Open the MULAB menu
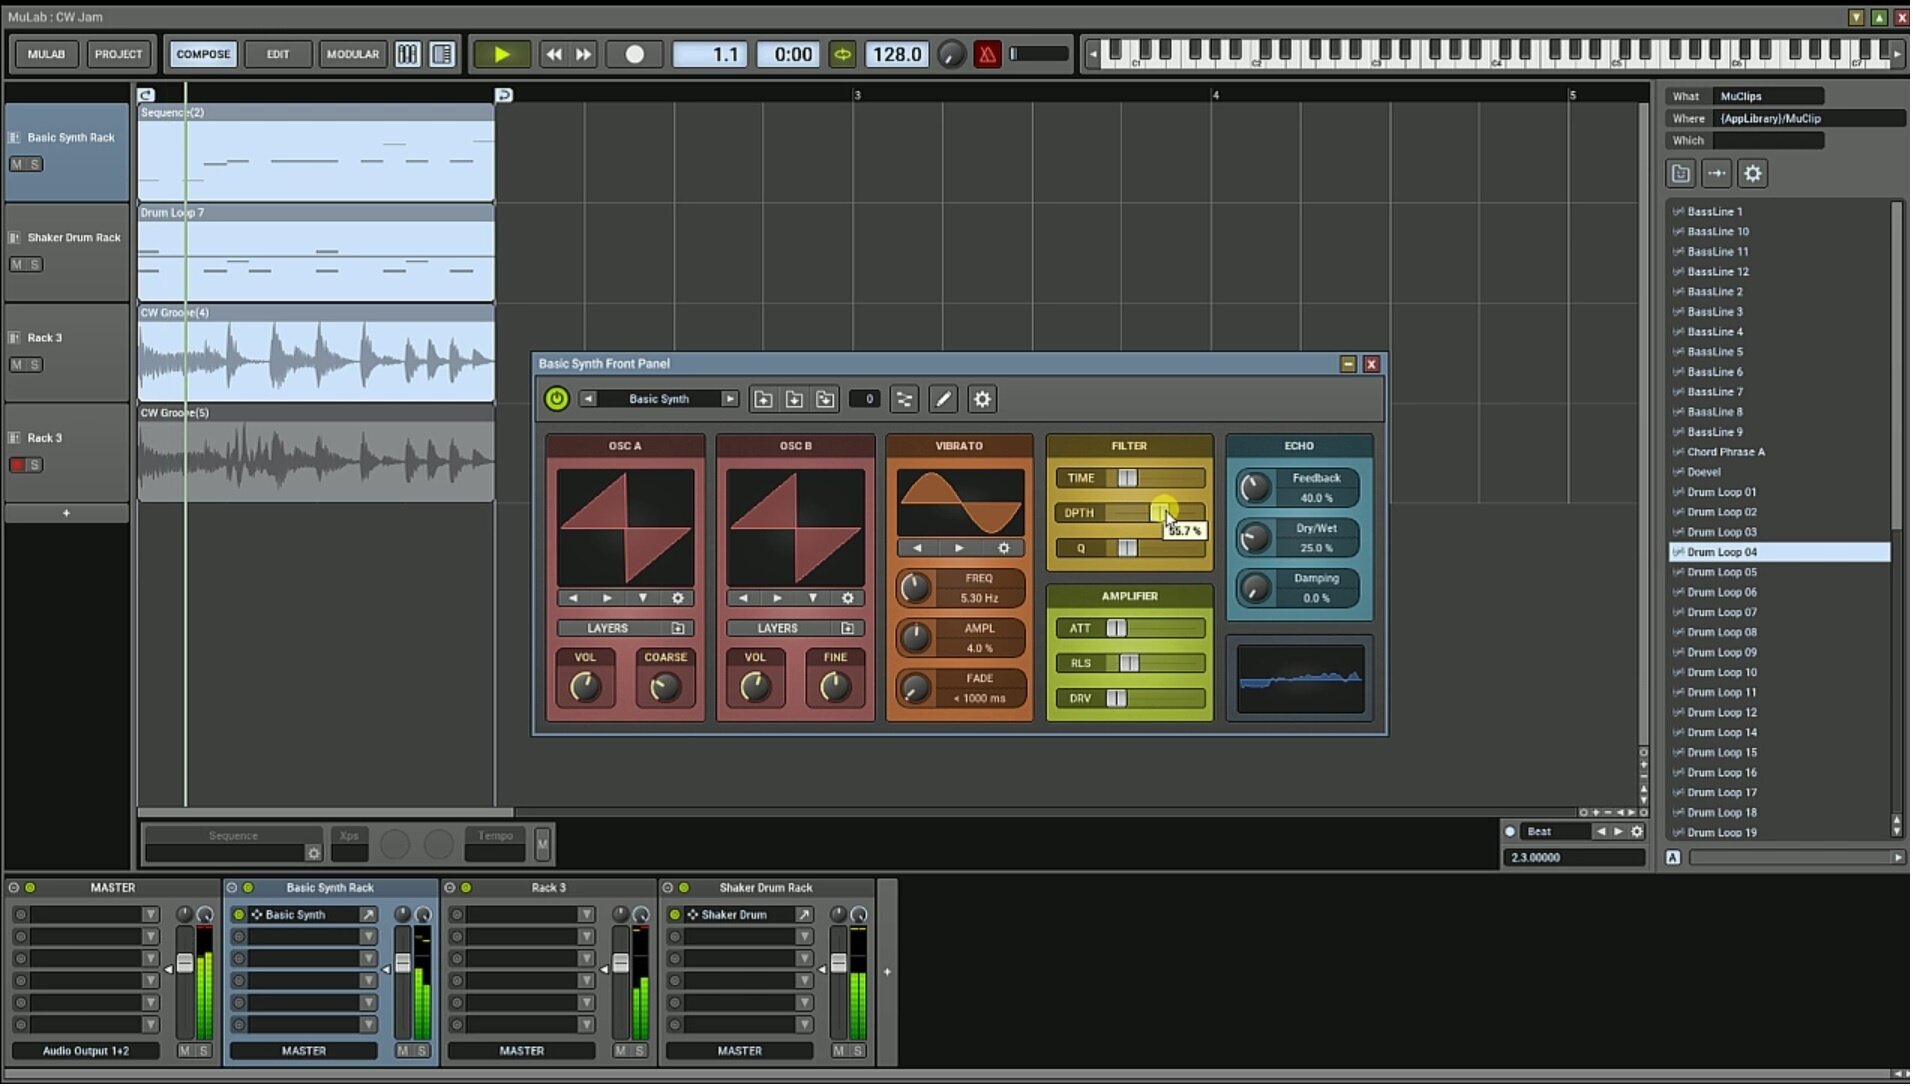The width and height of the screenshot is (1913, 1086). [x=46, y=54]
